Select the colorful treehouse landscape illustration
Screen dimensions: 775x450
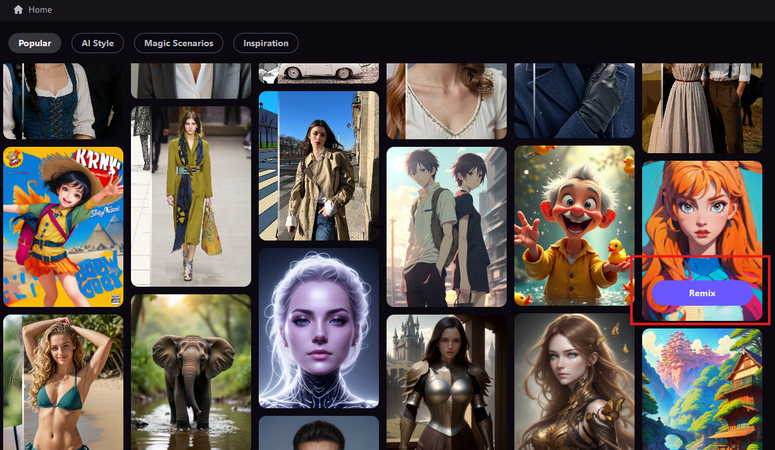[x=702, y=389]
